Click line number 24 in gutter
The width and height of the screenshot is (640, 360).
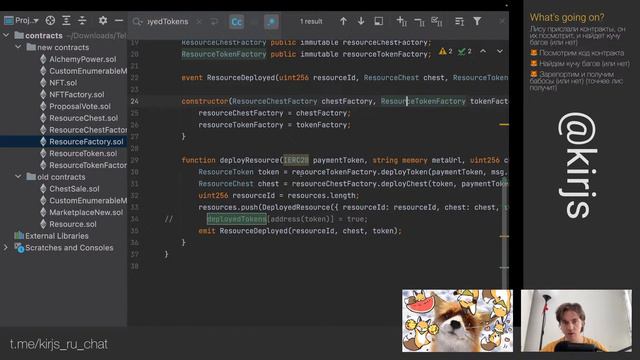[134, 101]
